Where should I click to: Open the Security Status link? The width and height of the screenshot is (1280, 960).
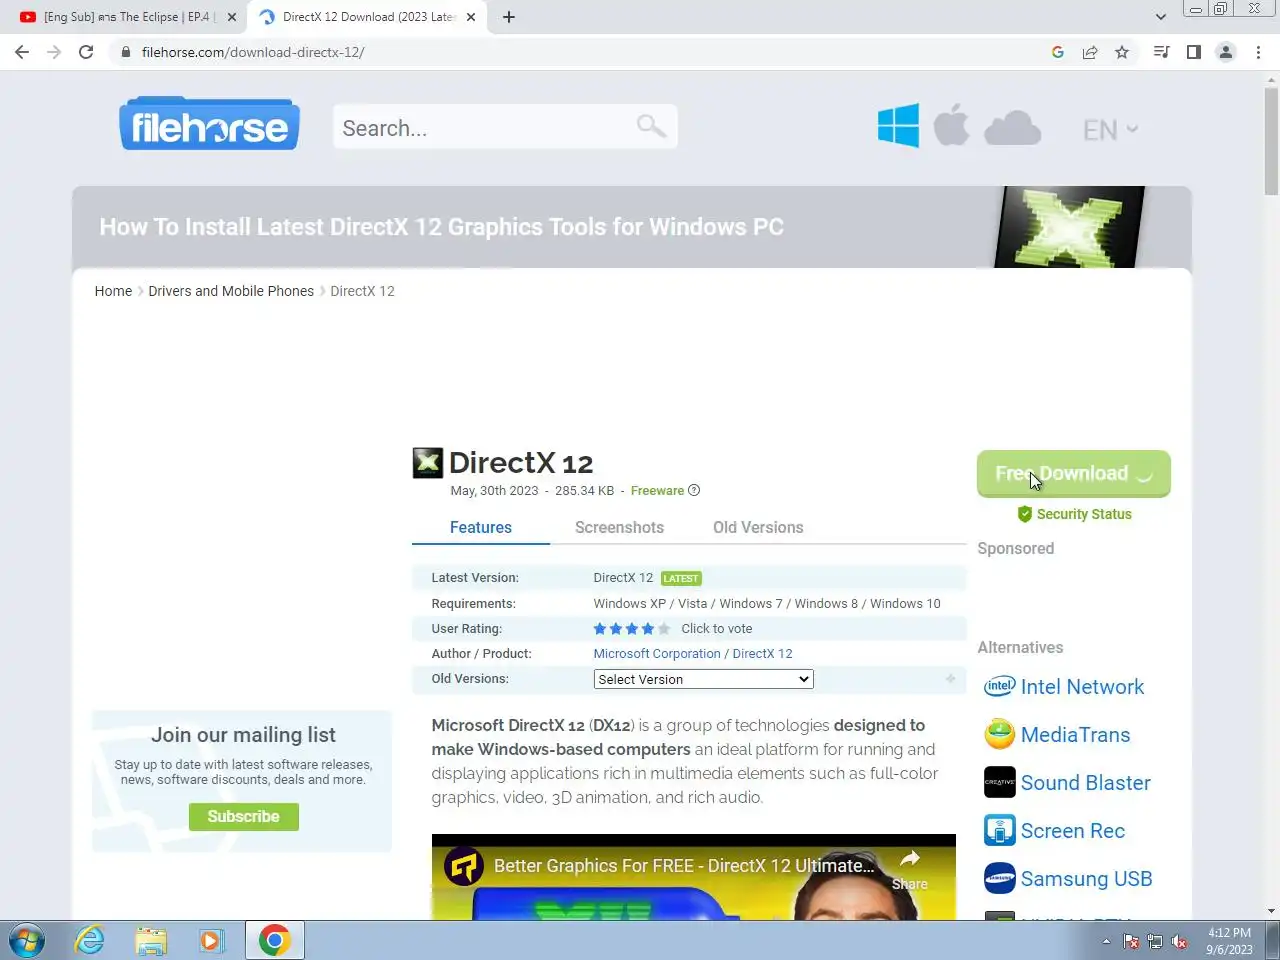(x=1074, y=514)
